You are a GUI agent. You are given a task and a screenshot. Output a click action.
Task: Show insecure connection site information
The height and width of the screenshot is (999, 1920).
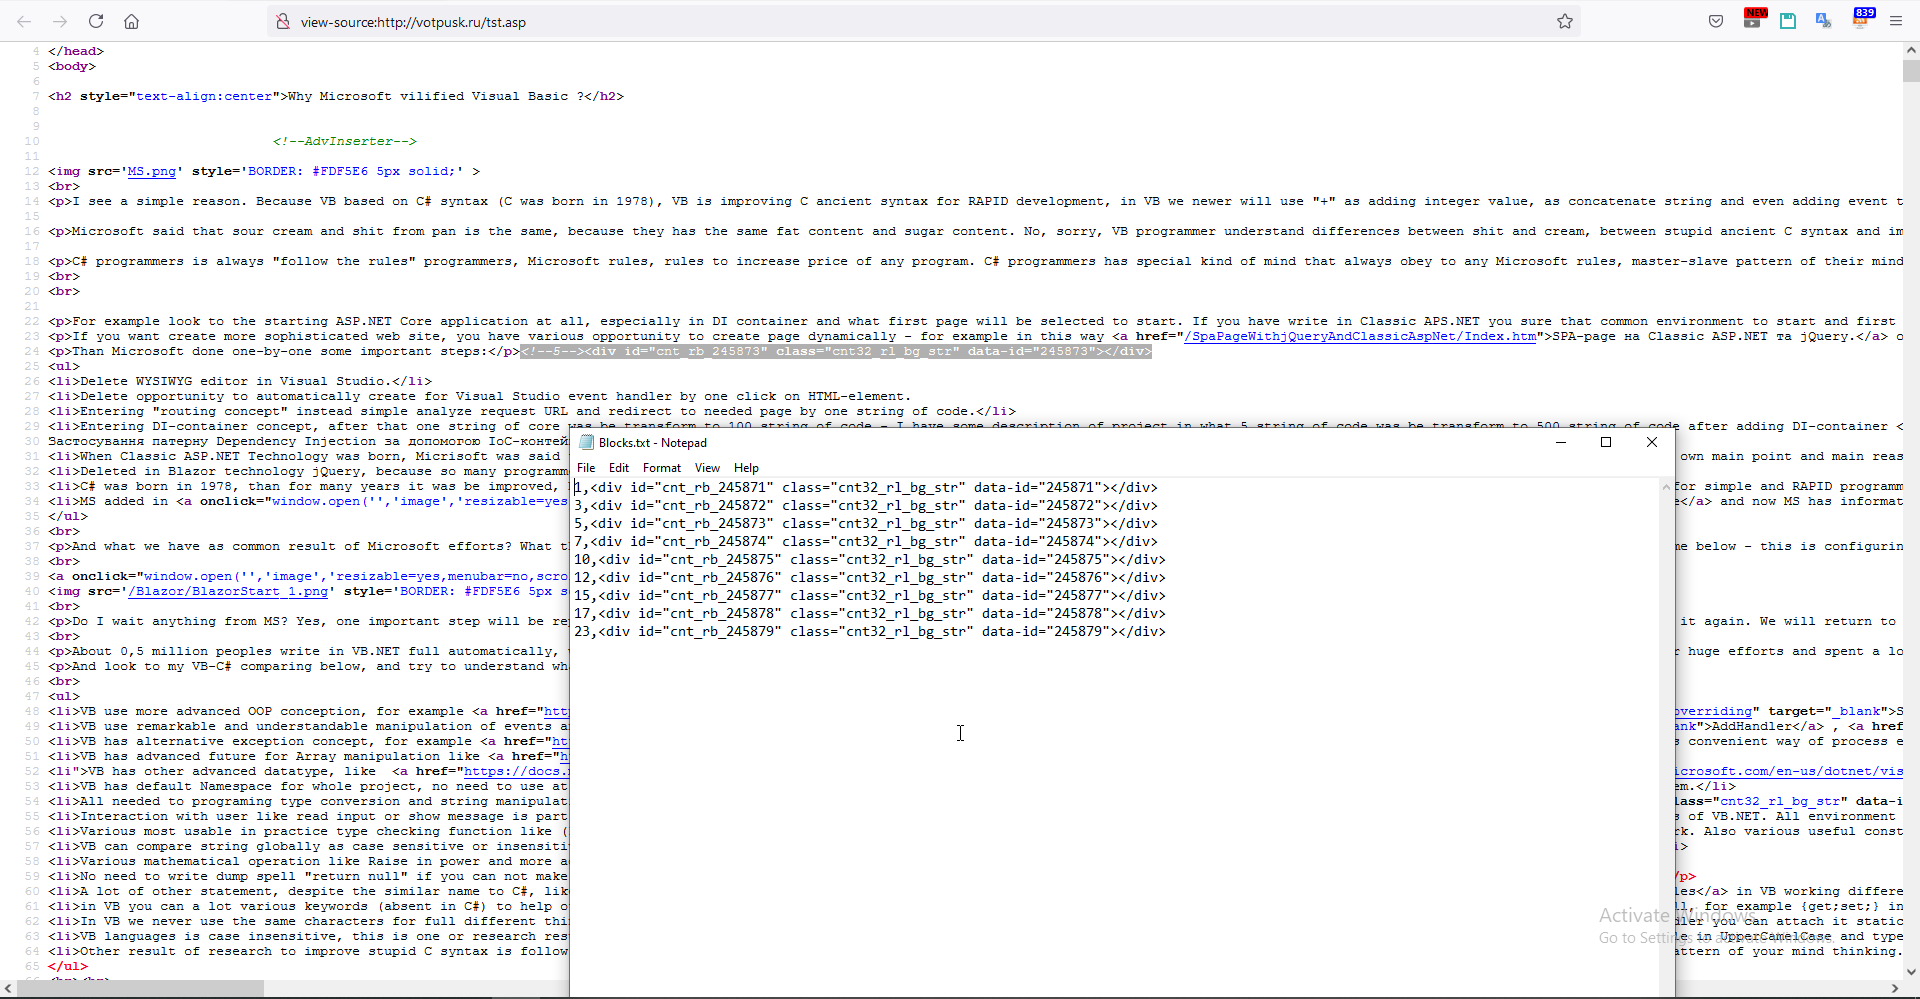pyautogui.click(x=283, y=21)
